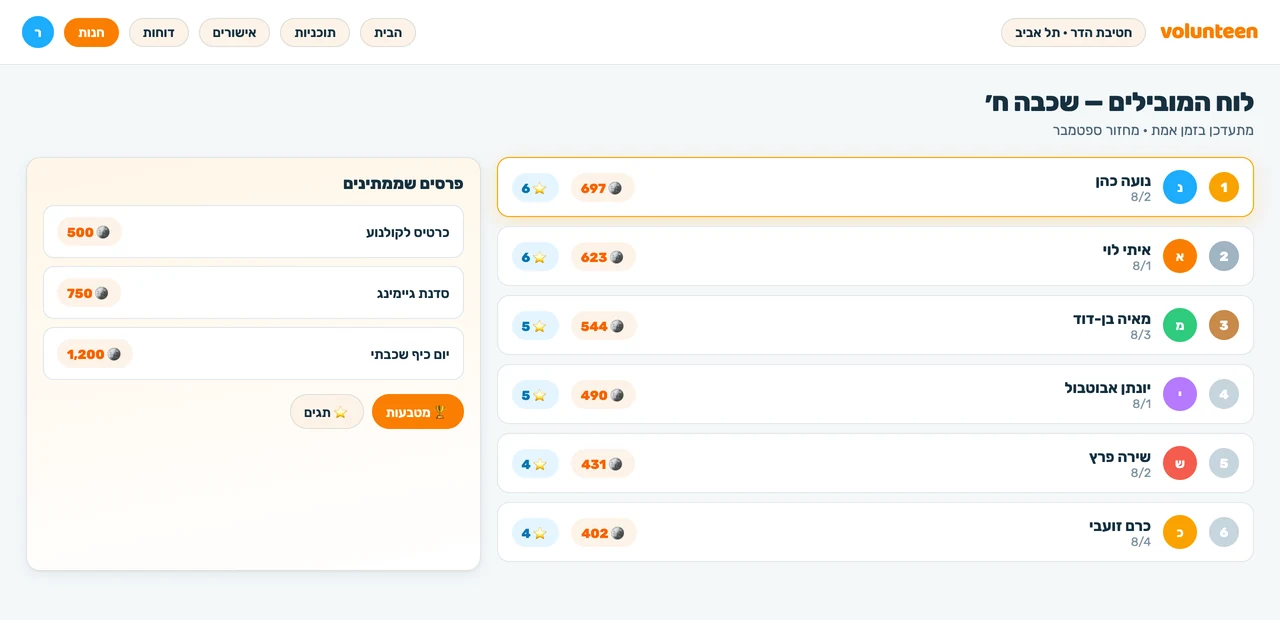The width and height of the screenshot is (1280, 620).
Task: Click the 431 coins chip
Action: click(603, 464)
